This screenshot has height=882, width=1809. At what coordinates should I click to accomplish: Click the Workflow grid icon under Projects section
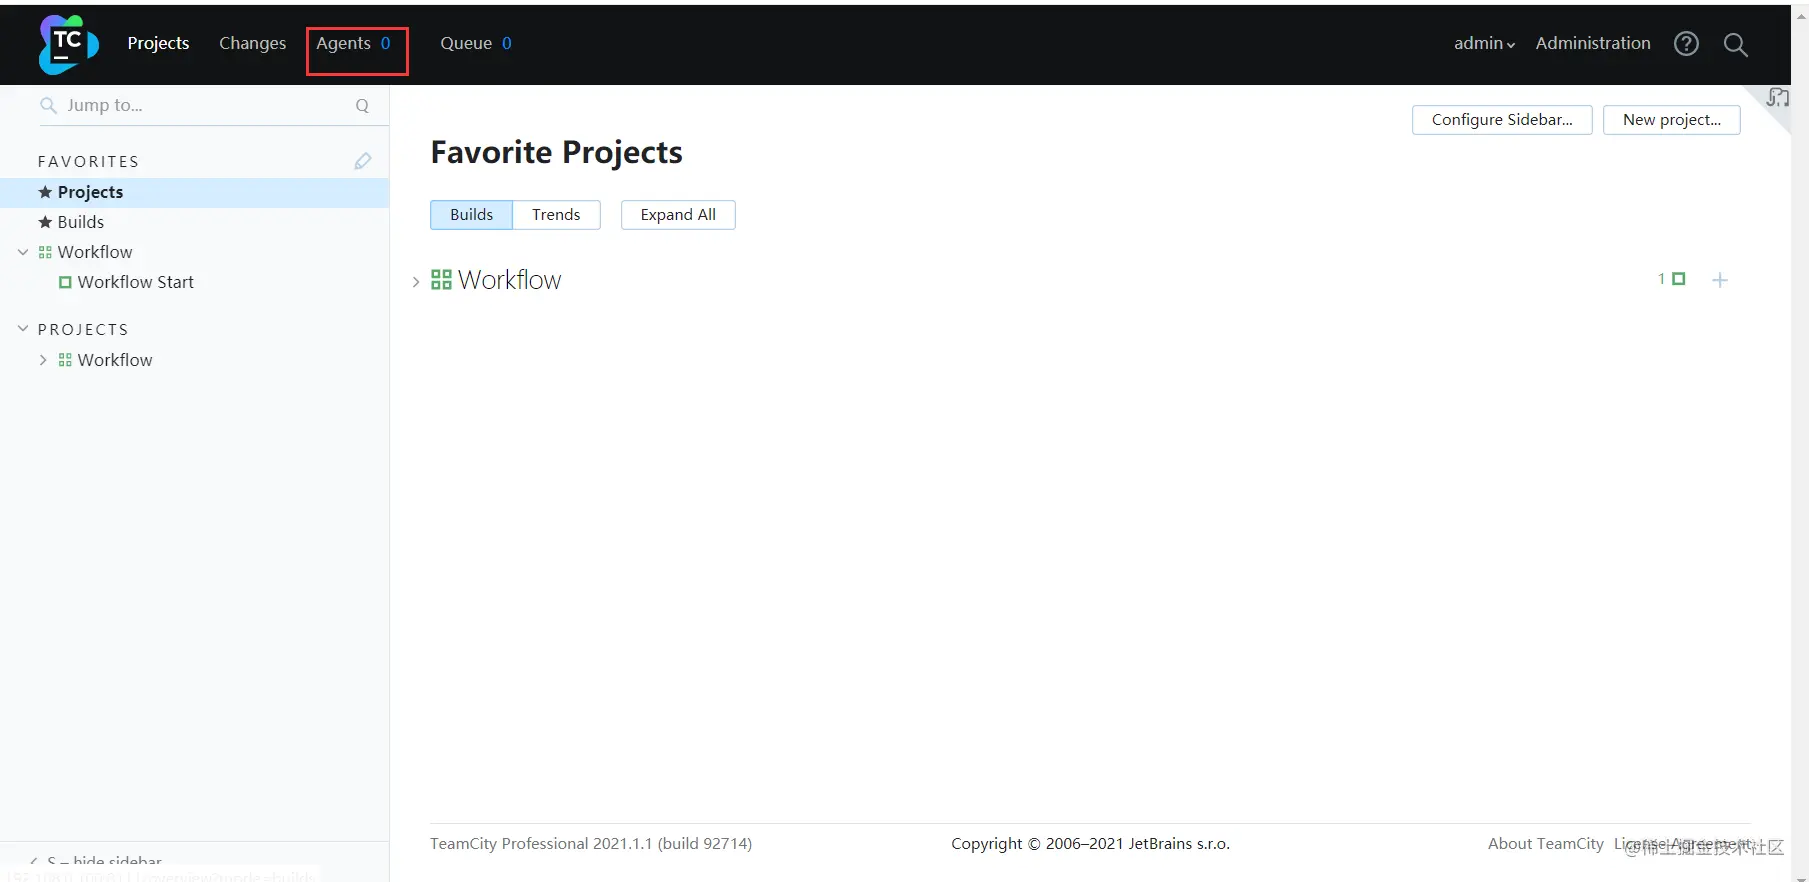coord(65,360)
